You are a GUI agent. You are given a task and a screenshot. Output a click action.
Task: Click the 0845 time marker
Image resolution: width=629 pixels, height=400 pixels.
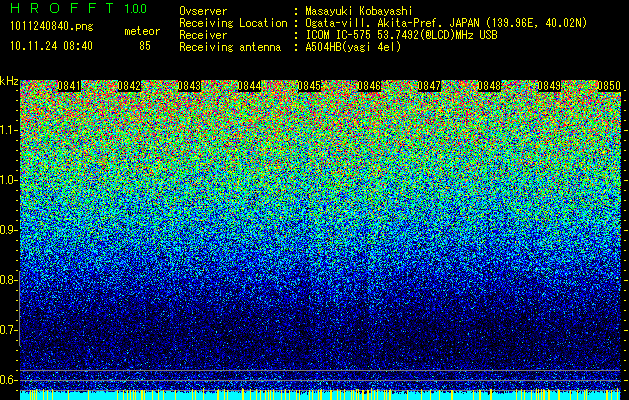[309, 86]
